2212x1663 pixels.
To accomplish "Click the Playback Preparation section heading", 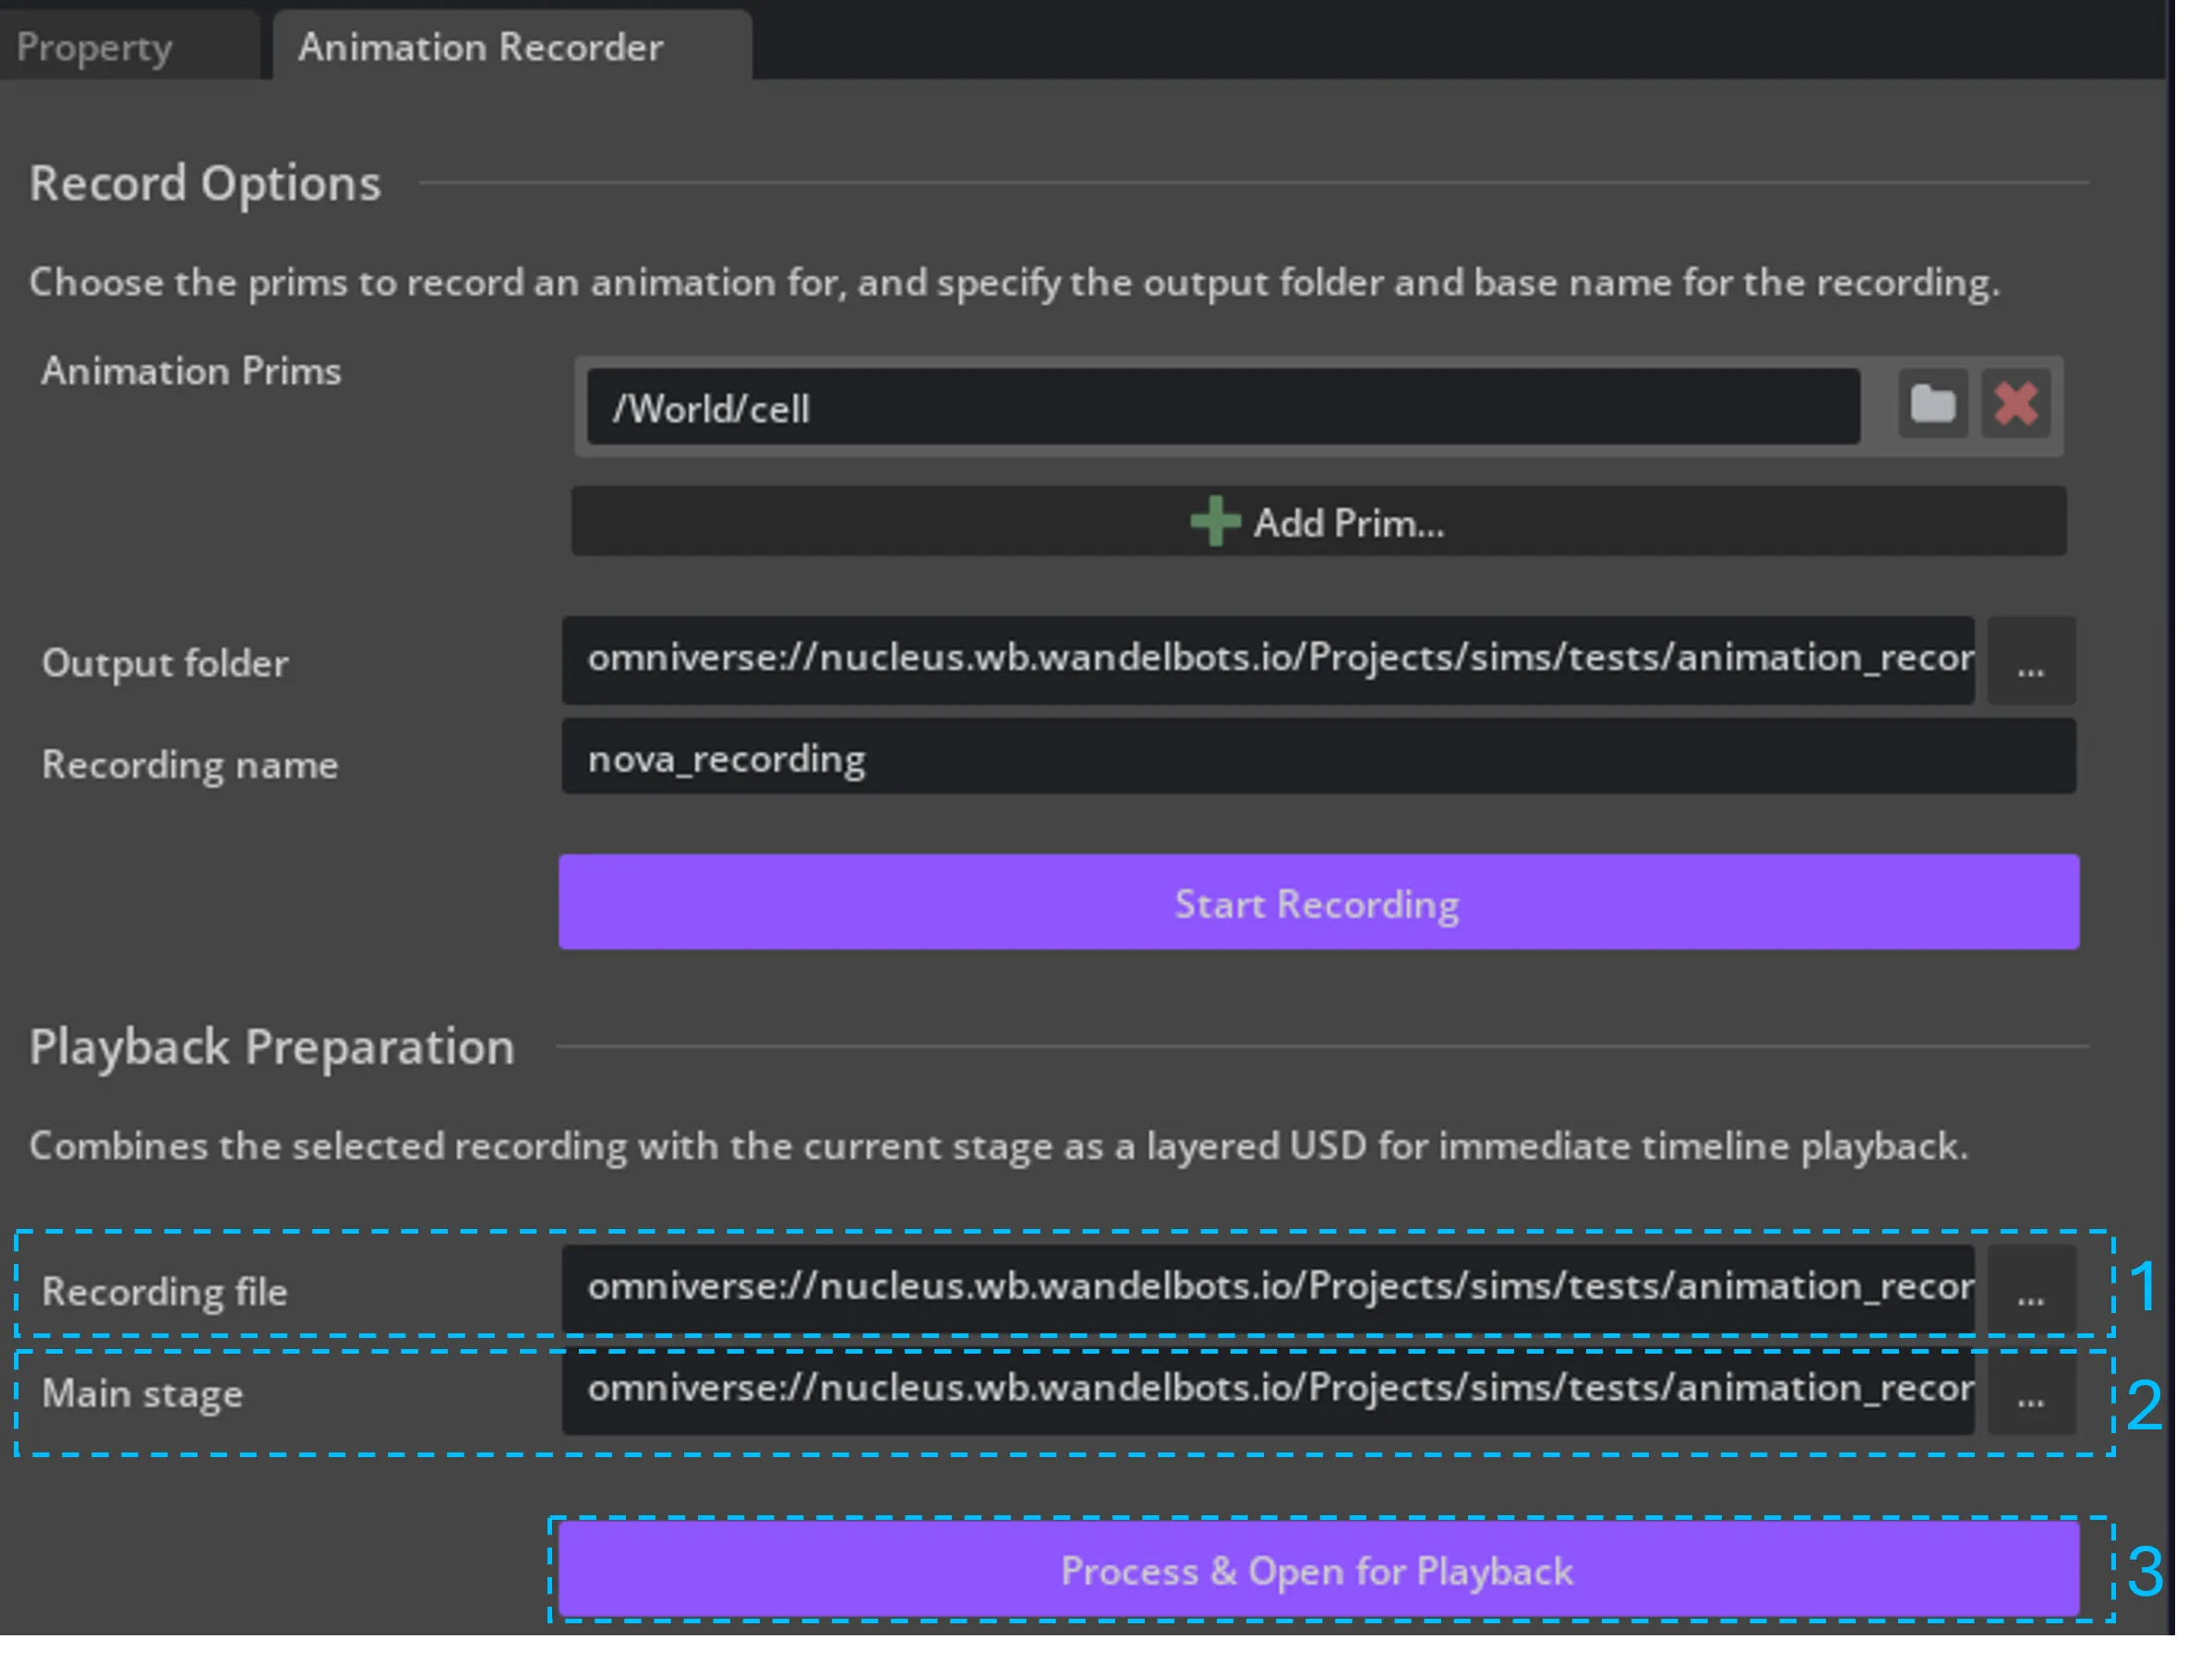I will pos(272,1048).
